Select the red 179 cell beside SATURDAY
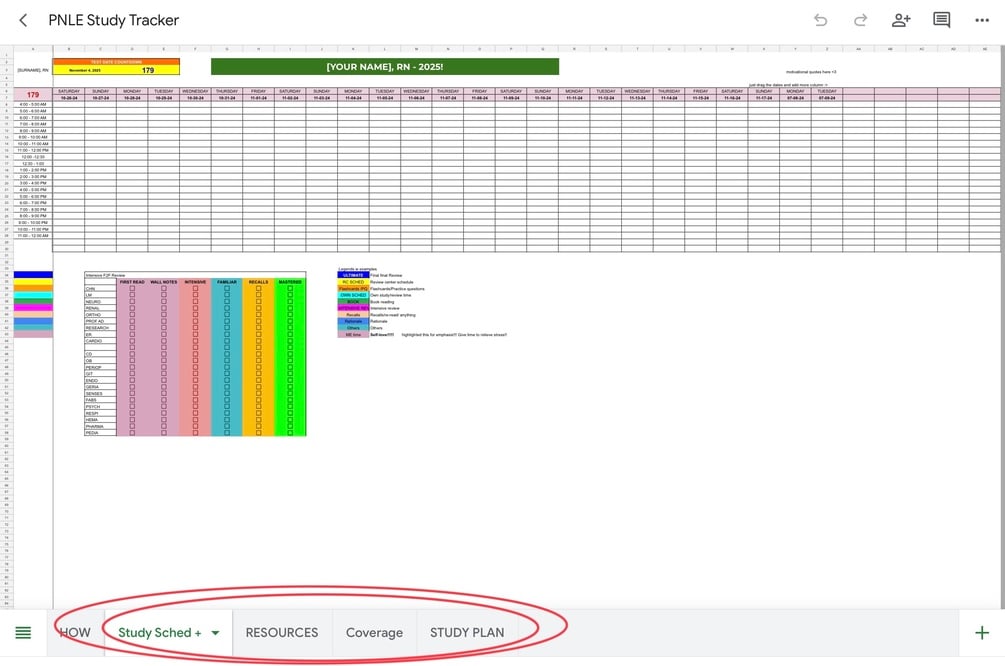Image resolution: width=1005 pixels, height=666 pixels. tap(33, 94)
